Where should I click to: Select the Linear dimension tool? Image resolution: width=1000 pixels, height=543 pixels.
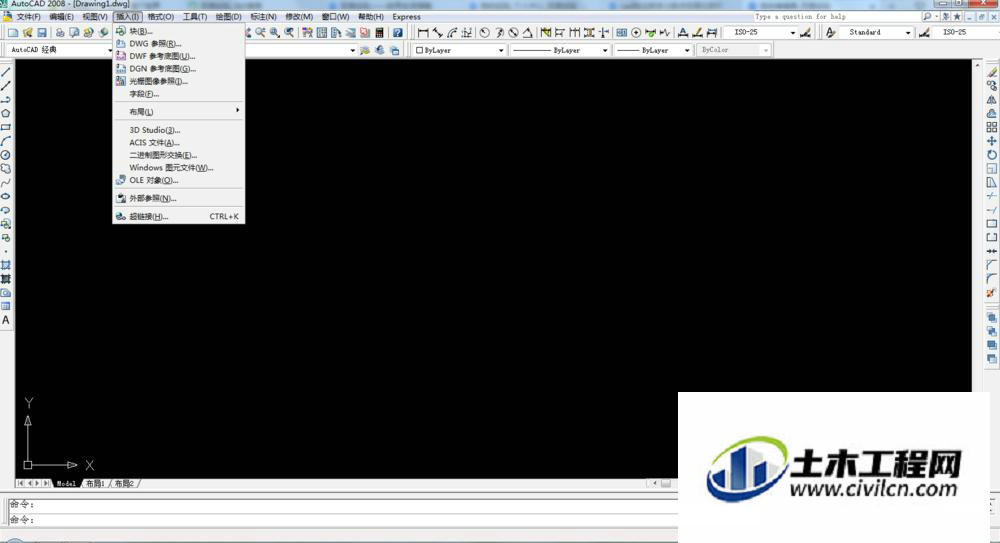423,32
